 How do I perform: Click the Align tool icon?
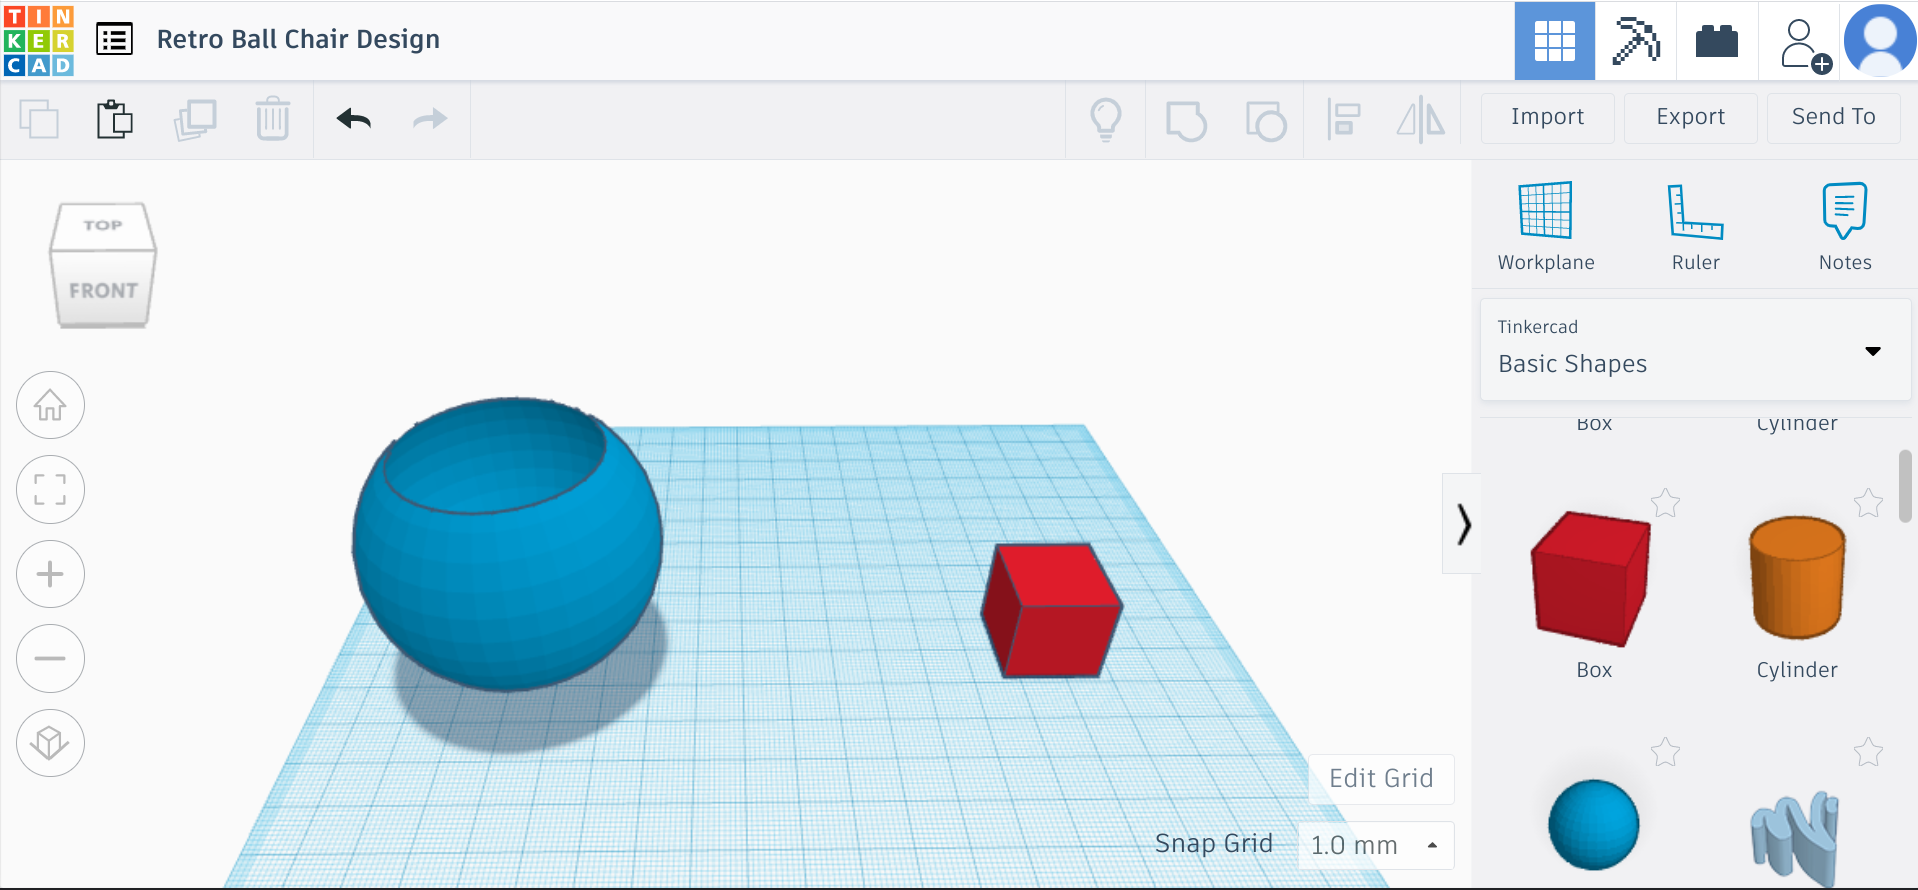click(x=1344, y=120)
